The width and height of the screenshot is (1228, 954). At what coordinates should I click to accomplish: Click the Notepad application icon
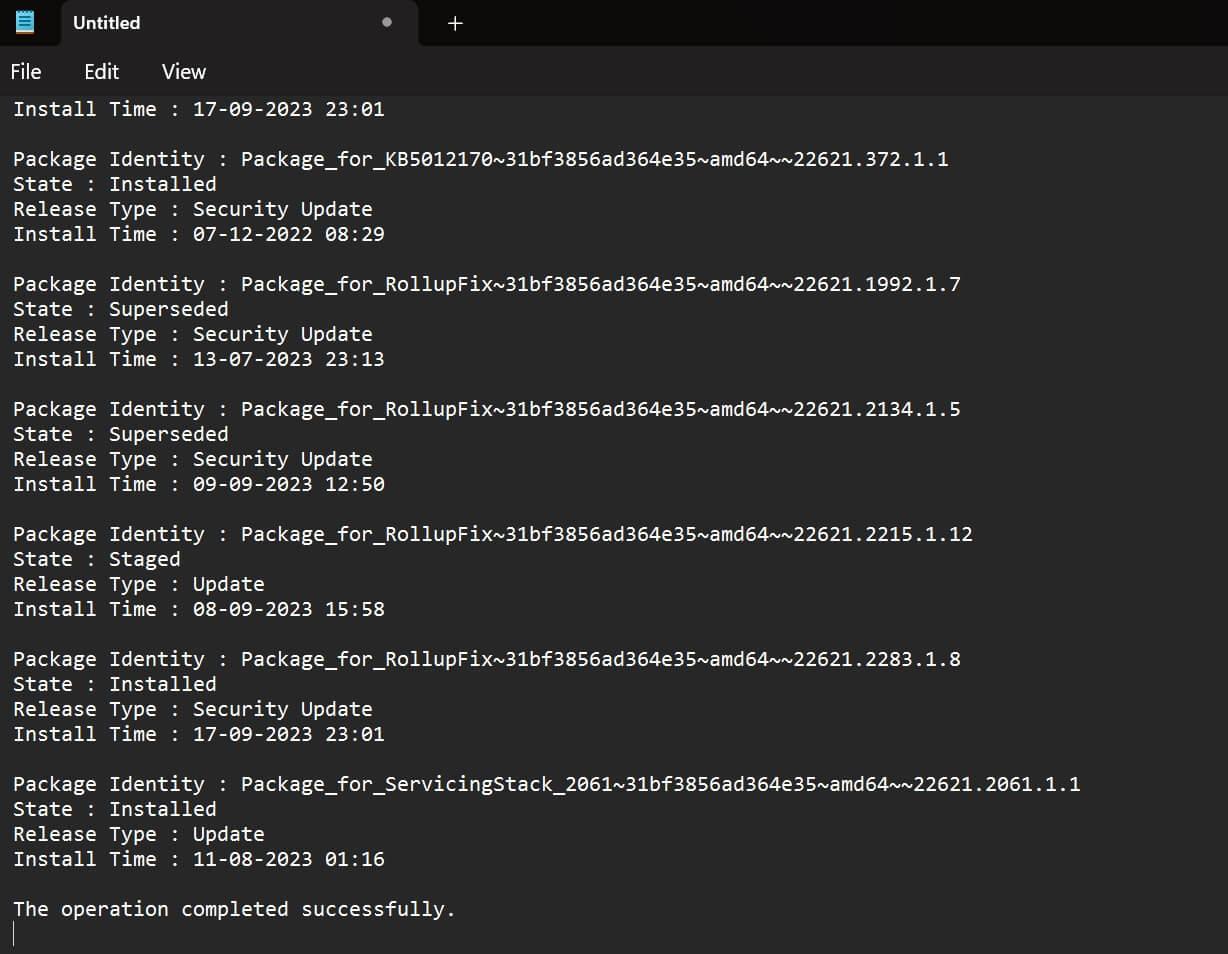tap(24, 22)
